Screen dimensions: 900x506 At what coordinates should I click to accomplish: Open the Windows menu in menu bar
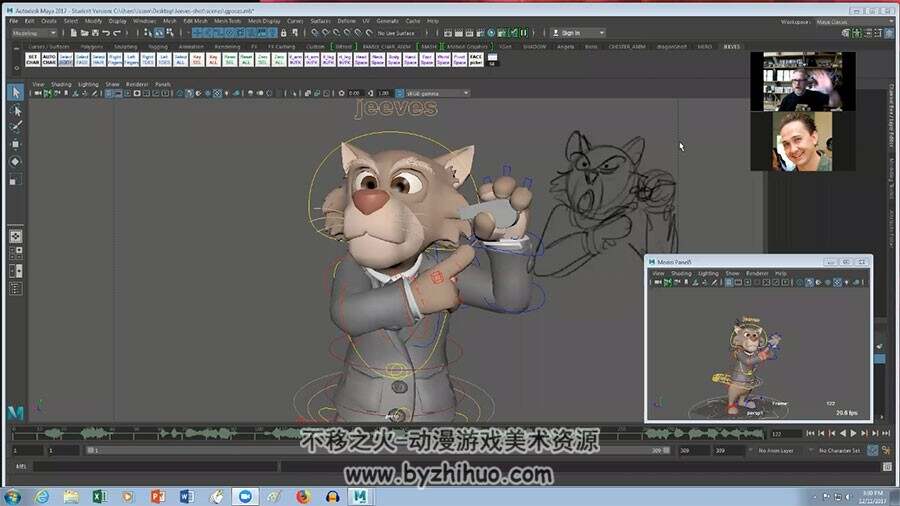(x=144, y=21)
